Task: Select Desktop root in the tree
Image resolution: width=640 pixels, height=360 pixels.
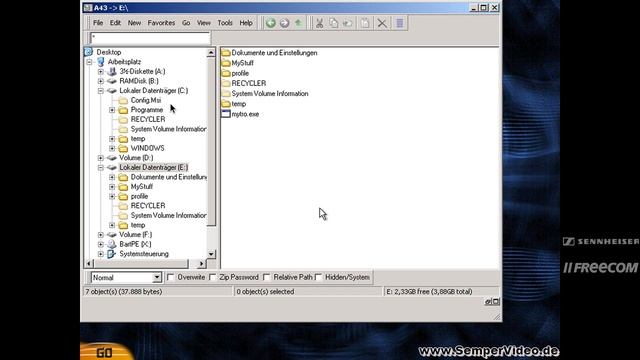Action: click(x=109, y=52)
